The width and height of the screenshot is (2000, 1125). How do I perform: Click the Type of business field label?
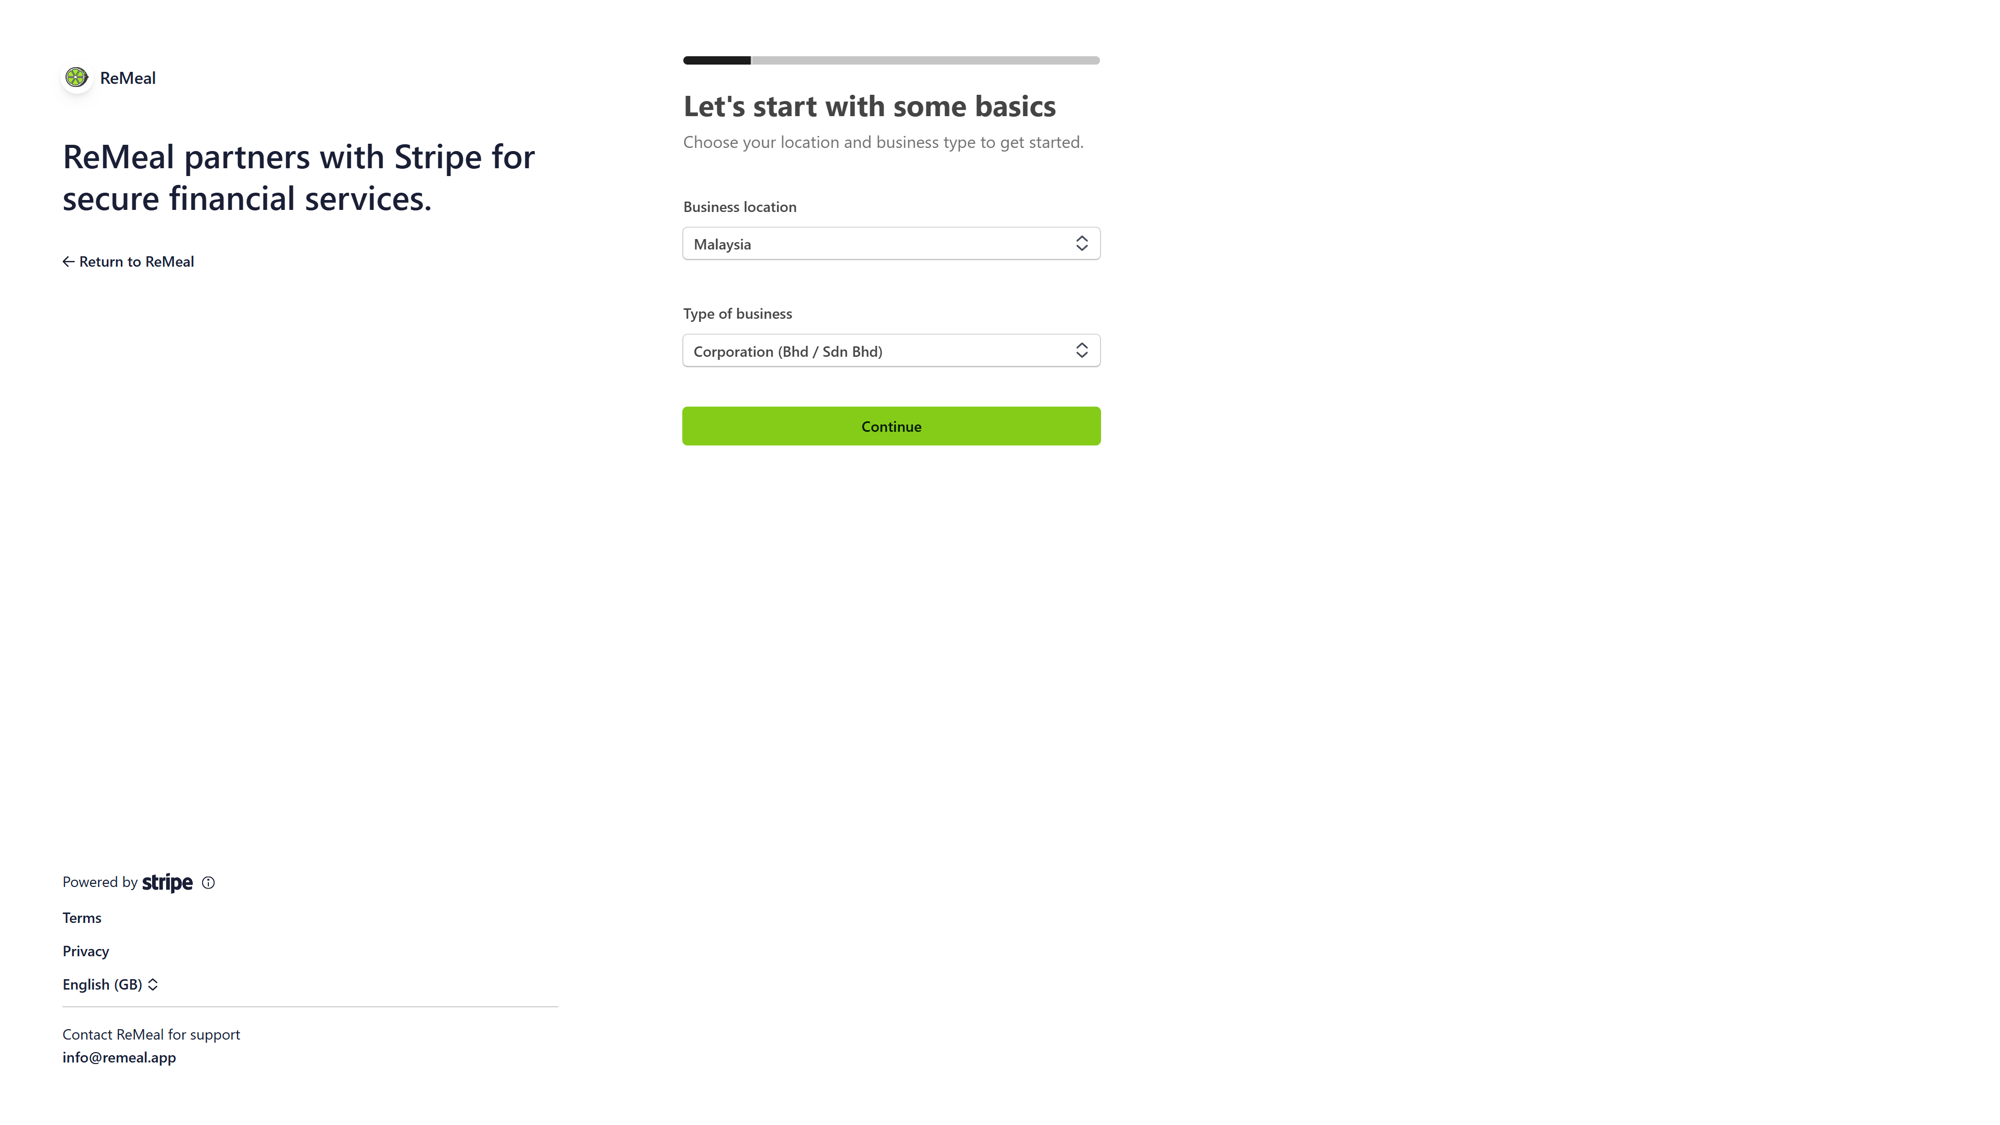tap(738, 314)
